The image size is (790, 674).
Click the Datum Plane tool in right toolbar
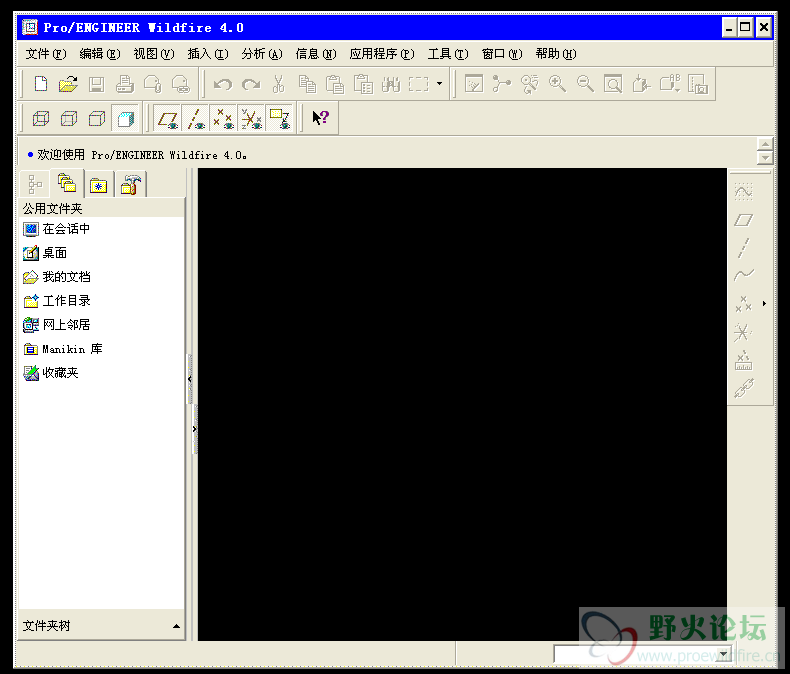click(x=744, y=220)
